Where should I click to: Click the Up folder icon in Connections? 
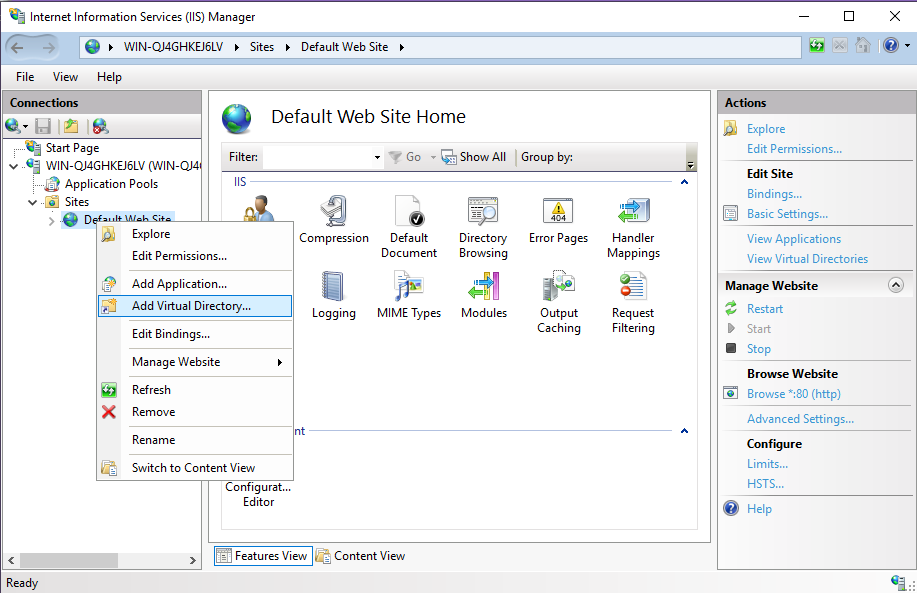pyautogui.click(x=71, y=126)
